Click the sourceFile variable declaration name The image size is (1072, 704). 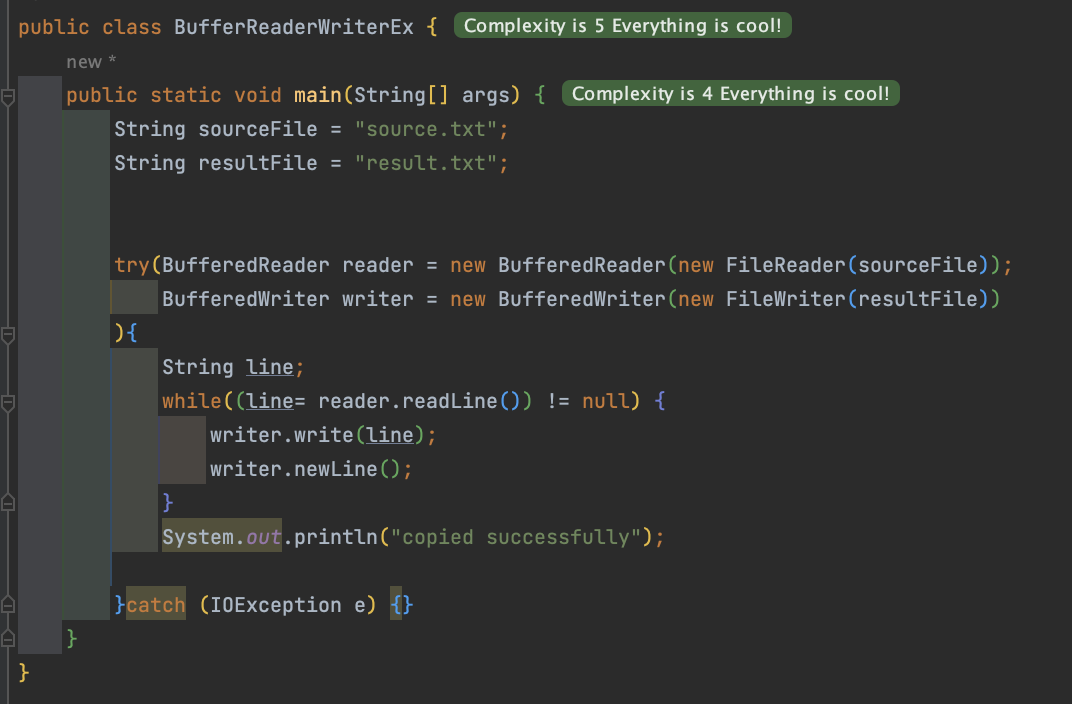pos(258,129)
